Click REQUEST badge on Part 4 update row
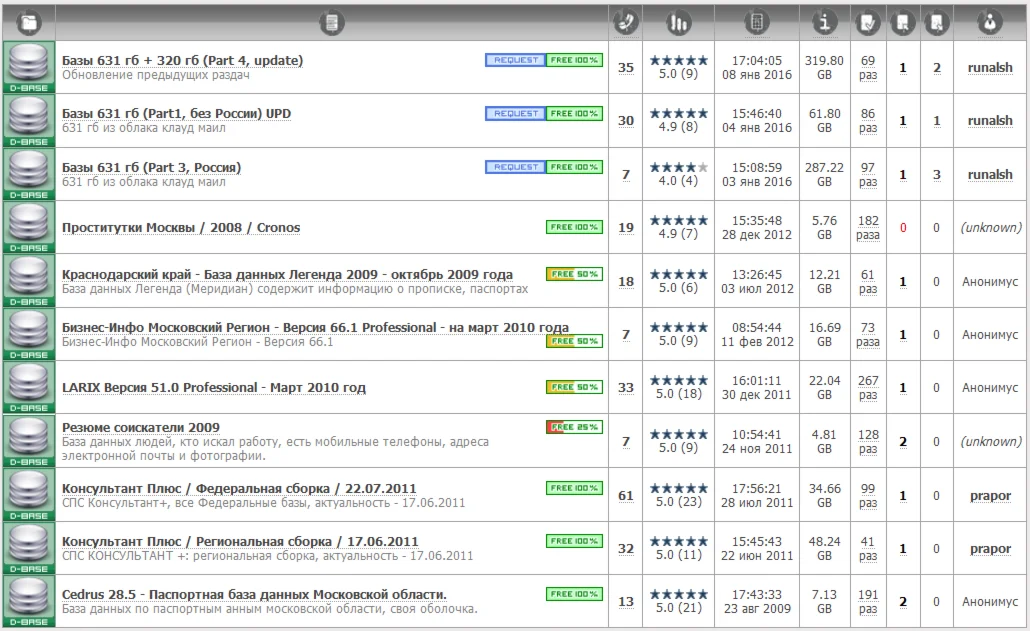 pos(516,60)
